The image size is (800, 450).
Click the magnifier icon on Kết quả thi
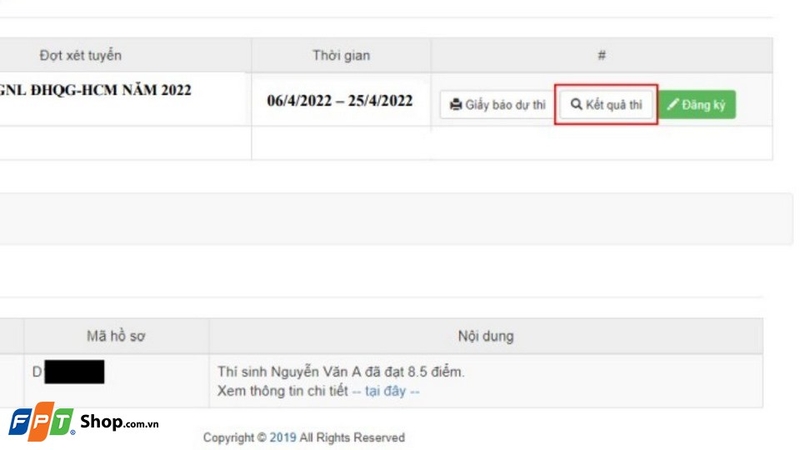pos(576,104)
